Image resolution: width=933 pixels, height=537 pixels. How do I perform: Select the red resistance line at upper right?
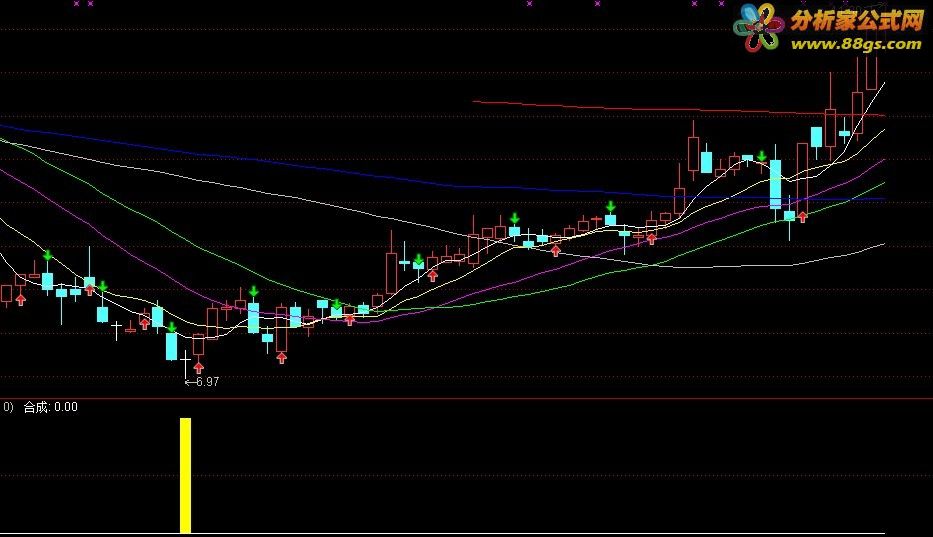[678, 109]
